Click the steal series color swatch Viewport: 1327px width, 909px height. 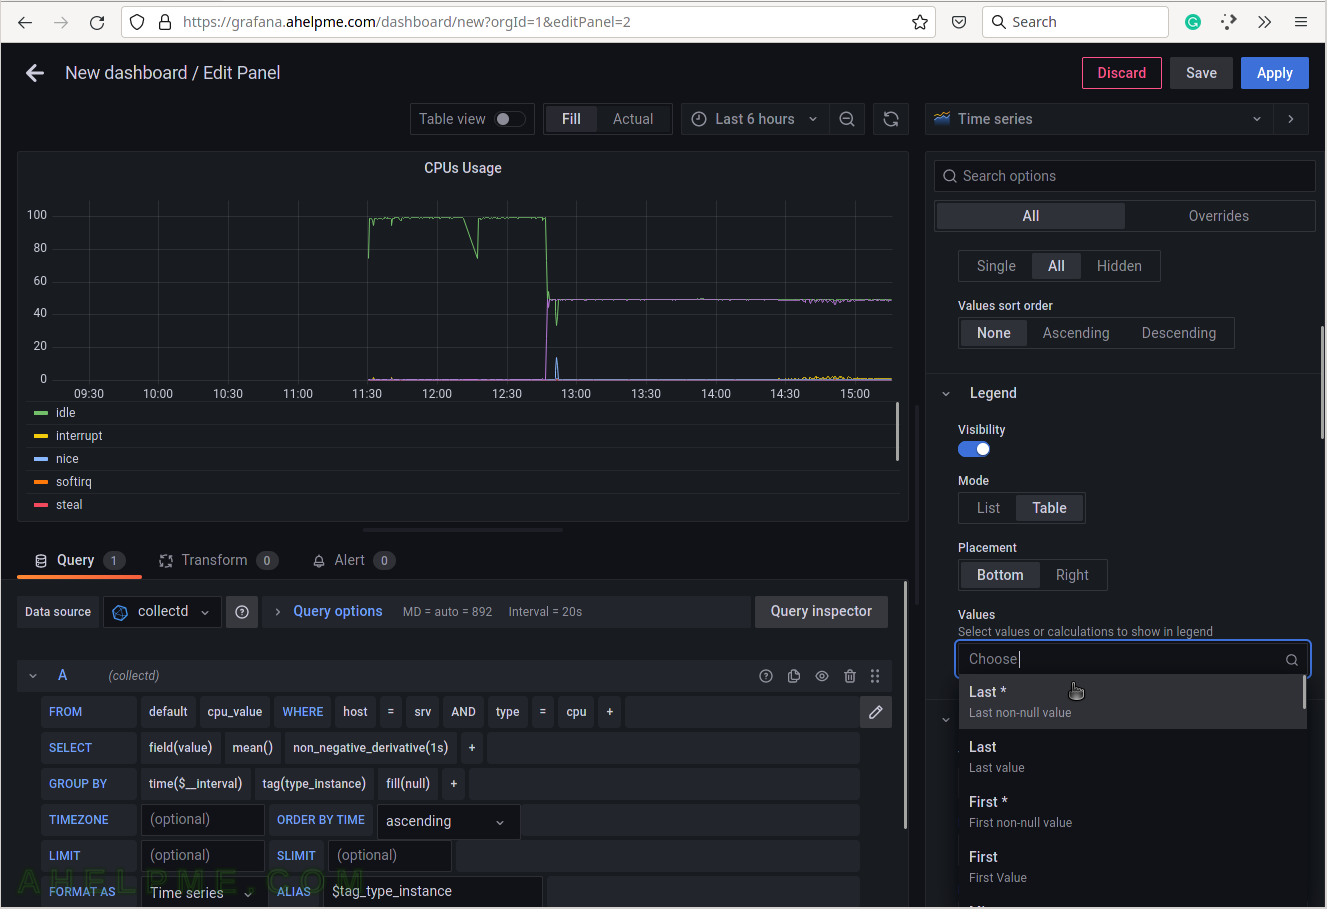pyautogui.click(x=41, y=505)
